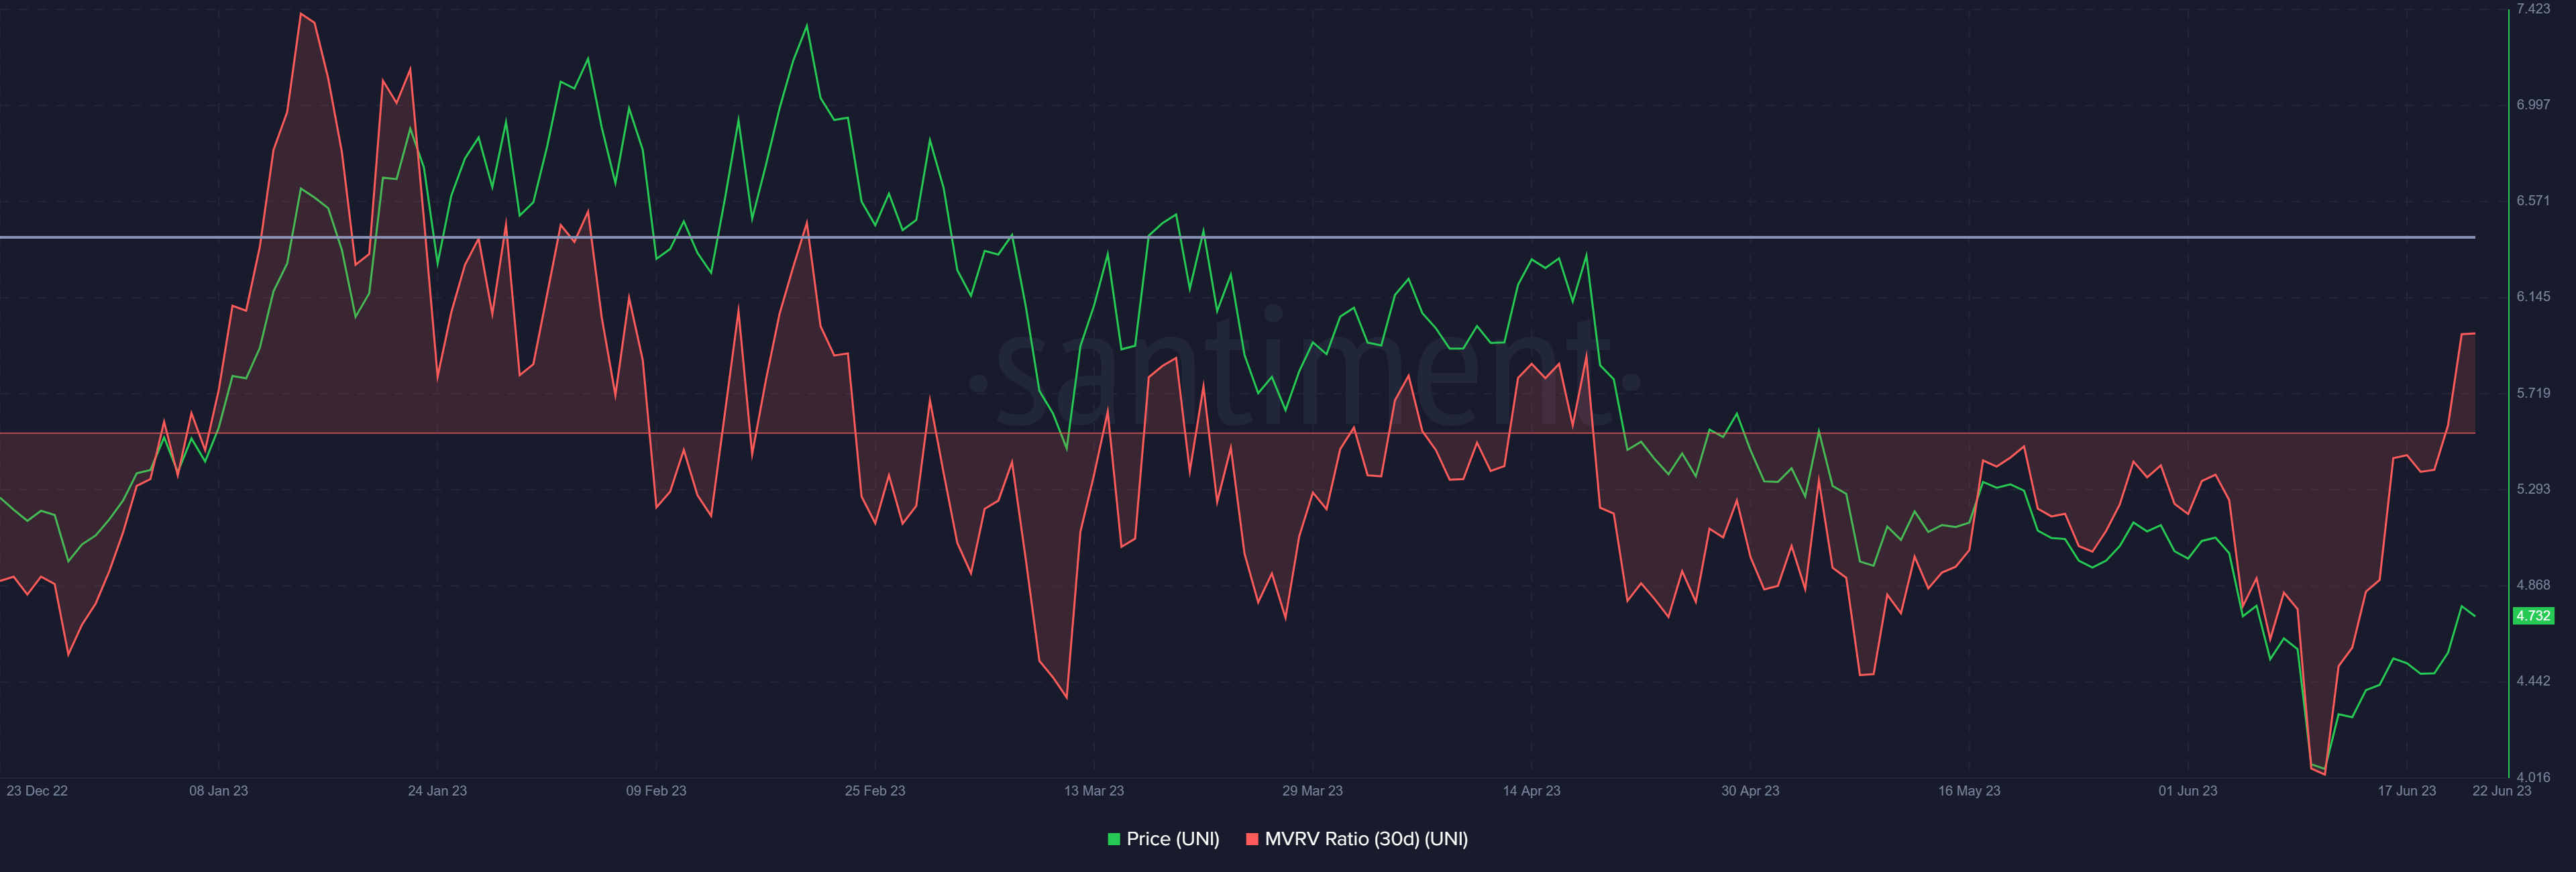Select the 09 Feb 23 date label
Image resolution: width=2576 pixels, height=872 pixels.
point(656,791)
